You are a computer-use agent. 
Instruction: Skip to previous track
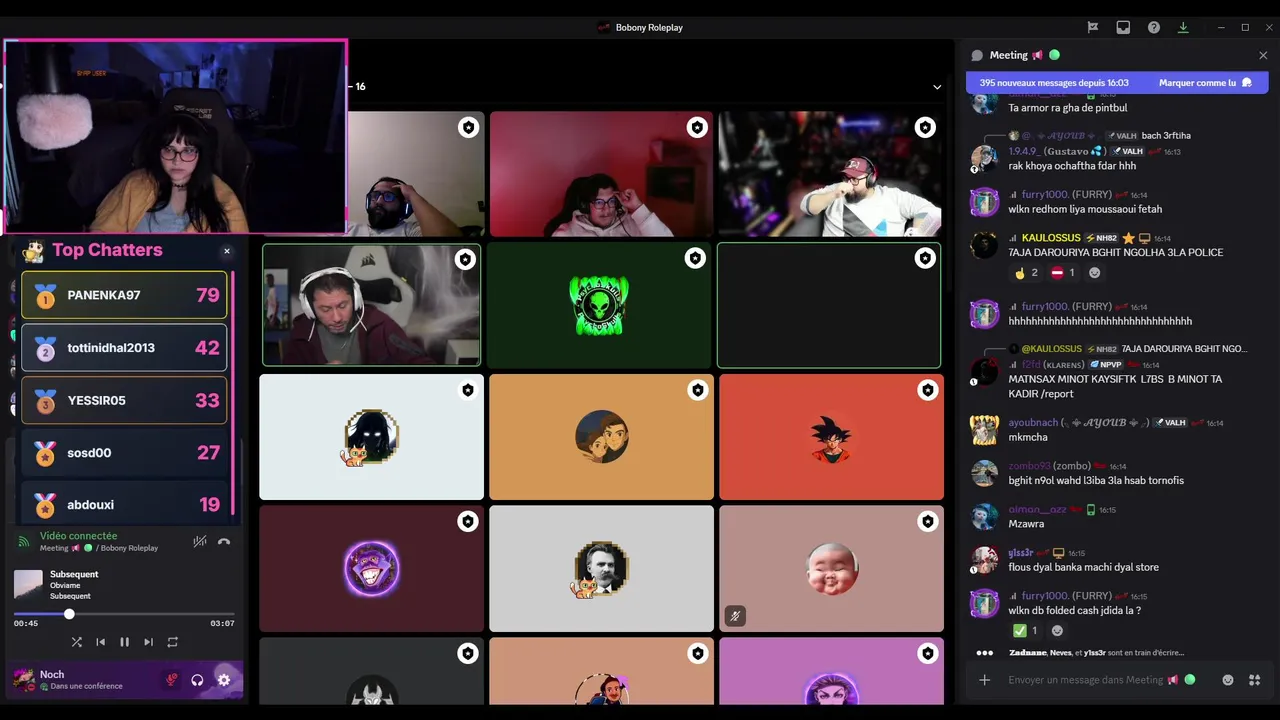pyautogui.click(x=100, y=642)
